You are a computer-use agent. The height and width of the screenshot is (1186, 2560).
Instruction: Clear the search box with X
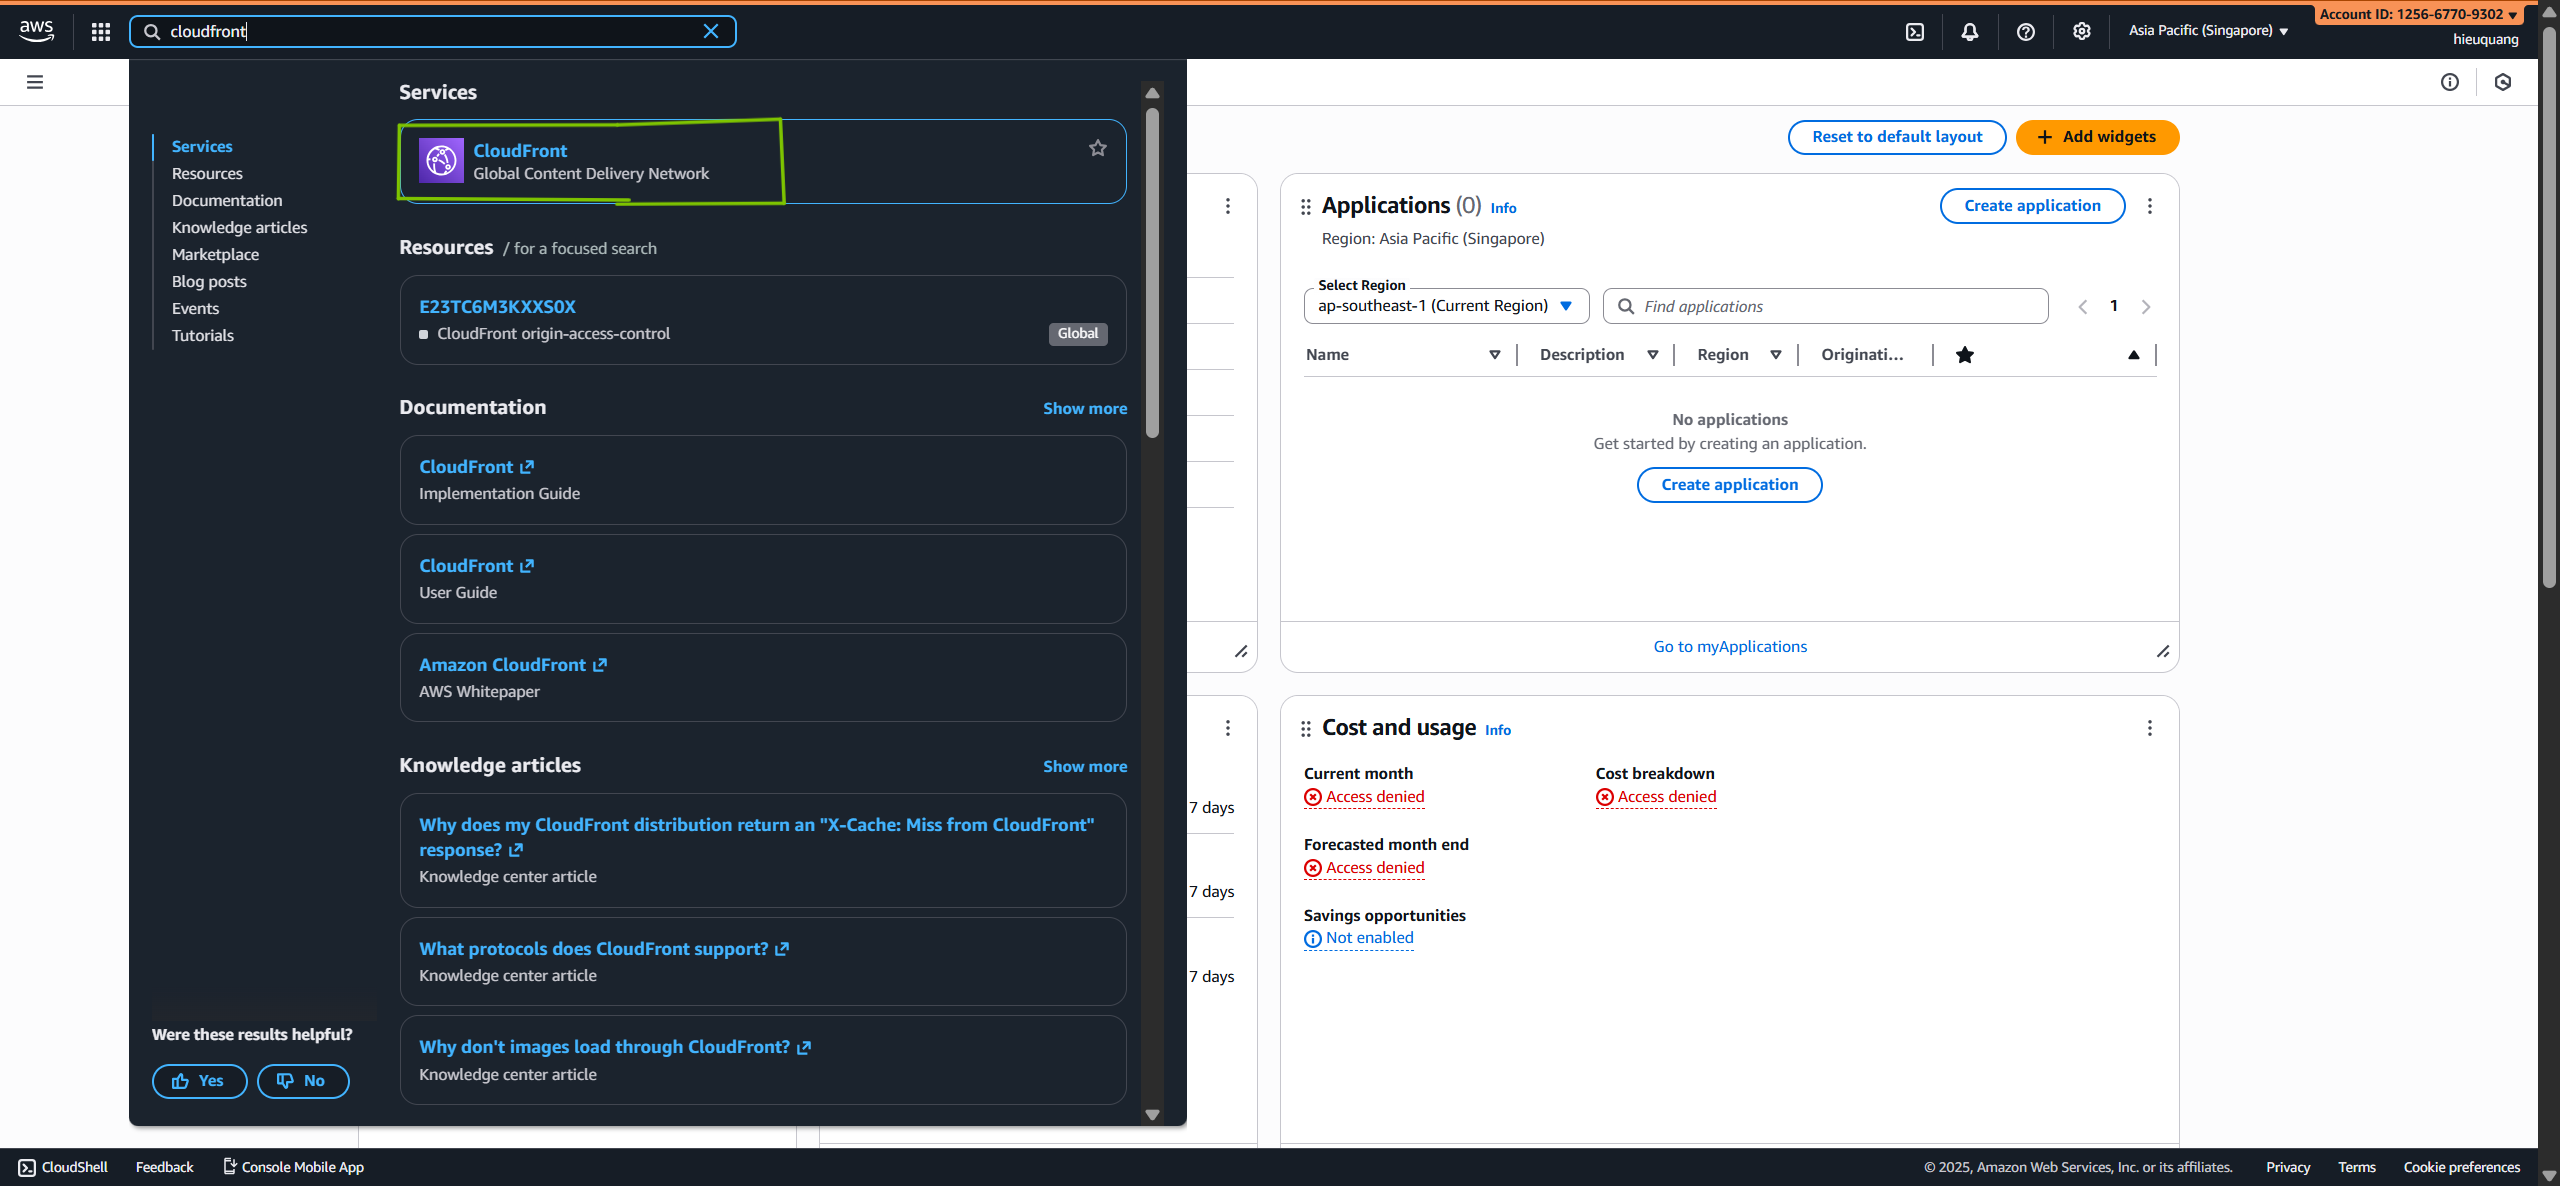711,32
